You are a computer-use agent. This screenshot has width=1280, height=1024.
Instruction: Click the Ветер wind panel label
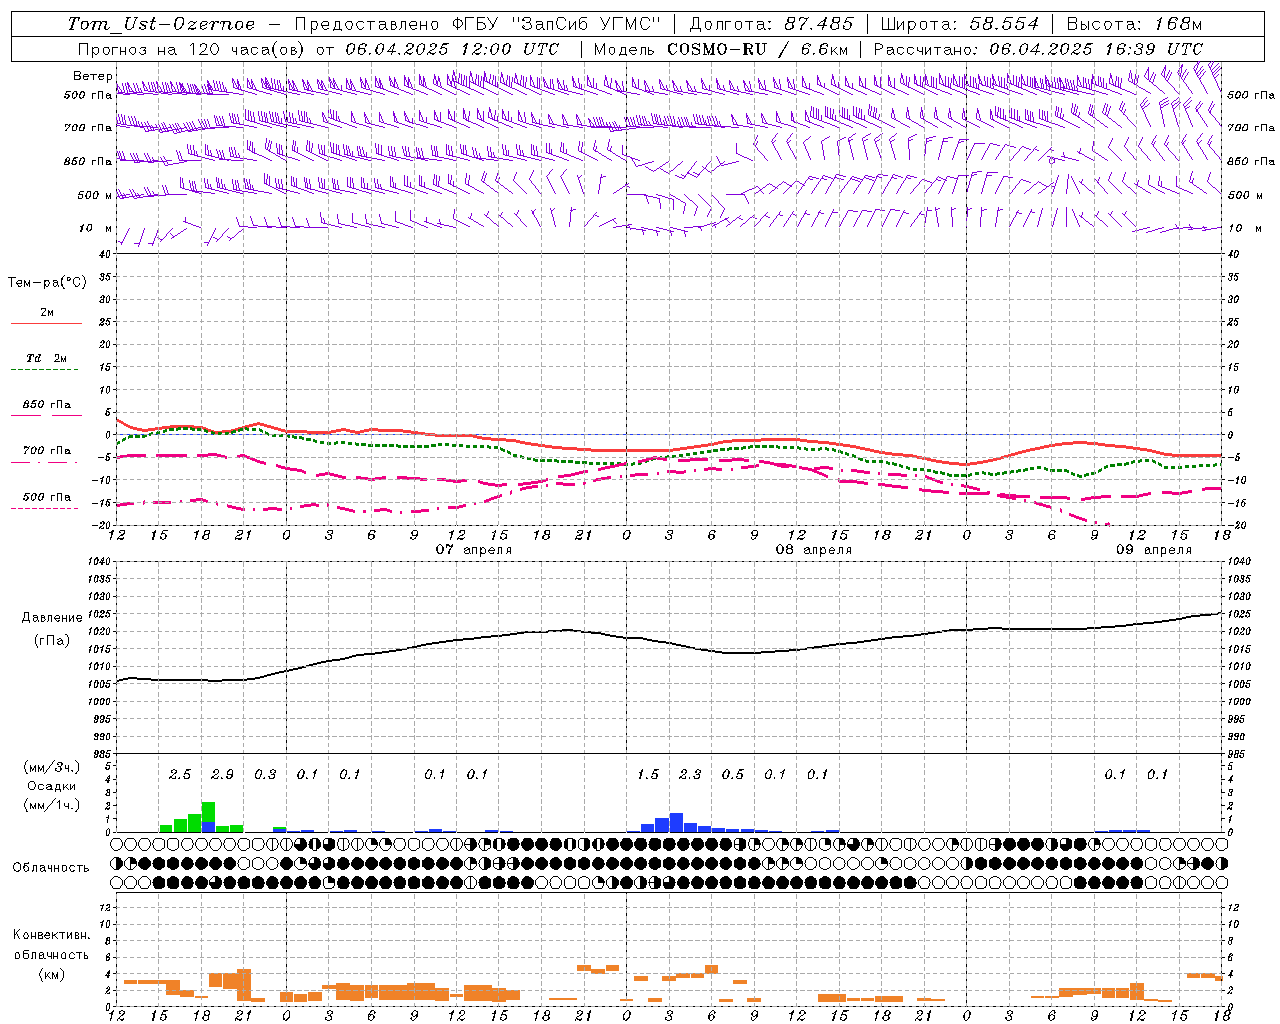[x=92, y=76]
